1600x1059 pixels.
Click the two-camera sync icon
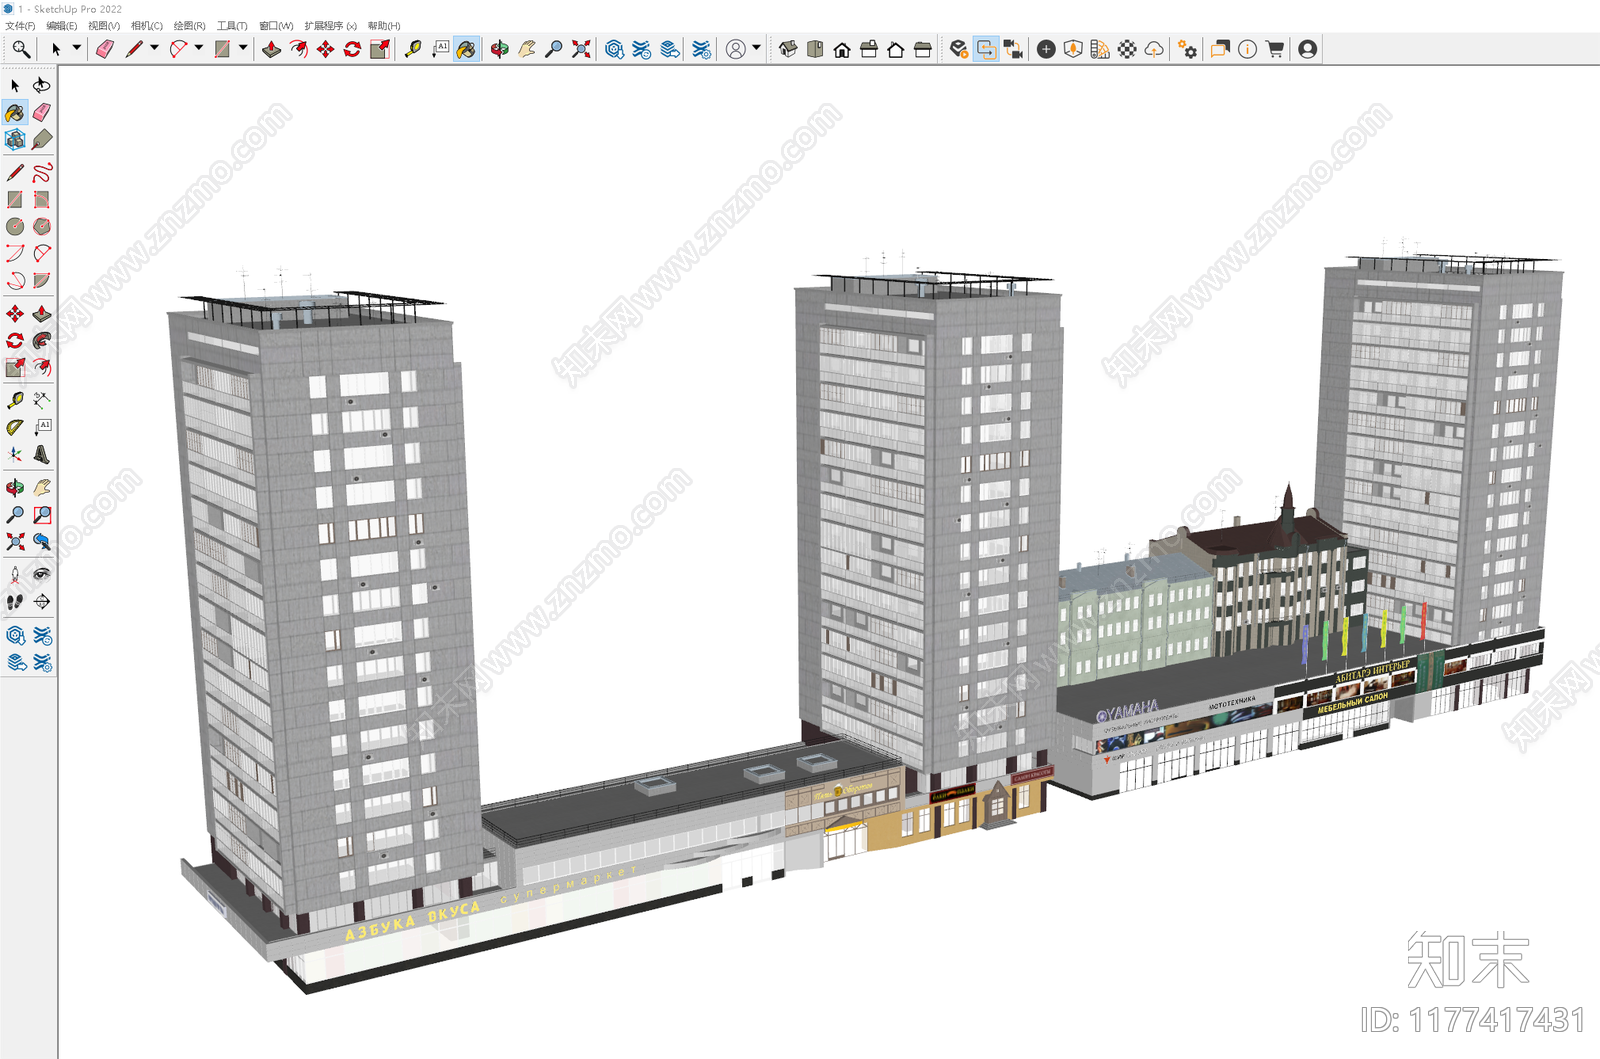(x=1013, y=49)
